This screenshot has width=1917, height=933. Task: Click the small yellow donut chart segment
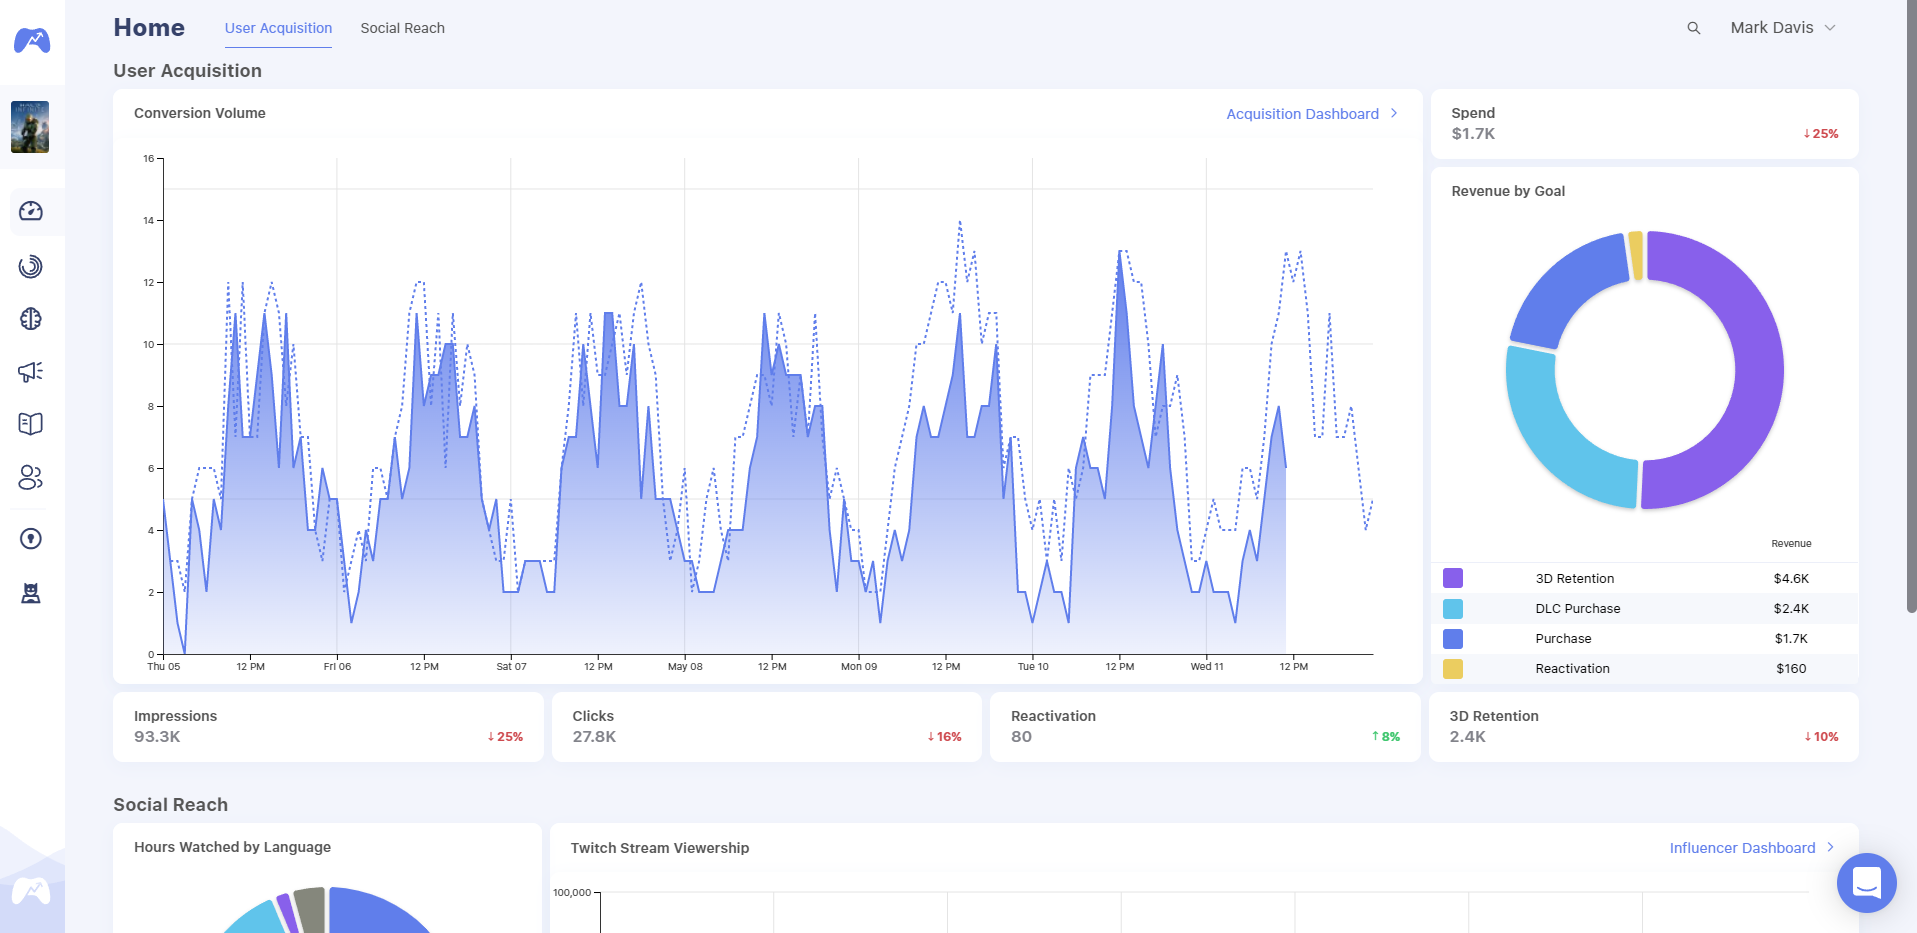tap(1636, 256)
